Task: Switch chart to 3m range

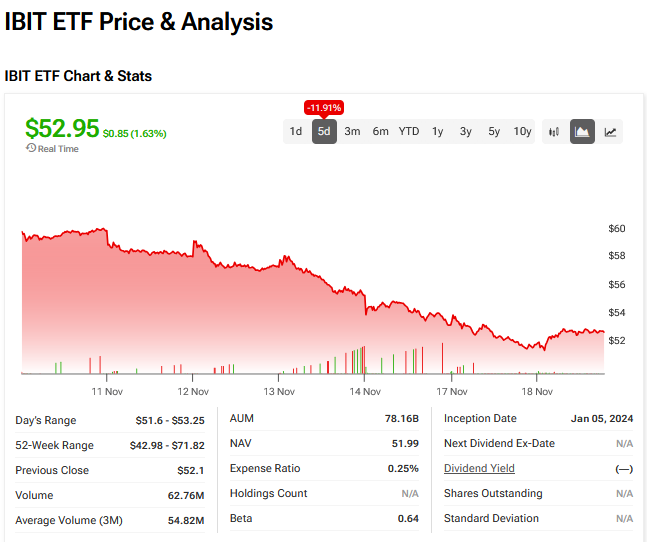Action: [x=352, y=131]
